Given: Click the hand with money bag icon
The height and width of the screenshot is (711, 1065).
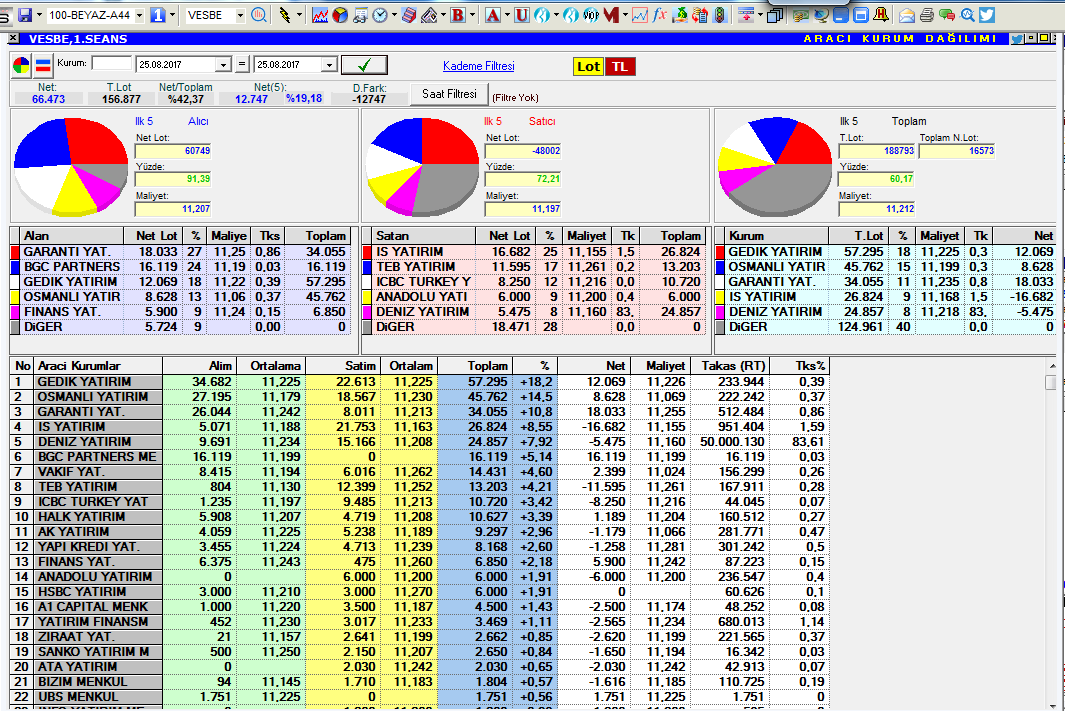Looking at the screenshot, I should coord(679,14).
